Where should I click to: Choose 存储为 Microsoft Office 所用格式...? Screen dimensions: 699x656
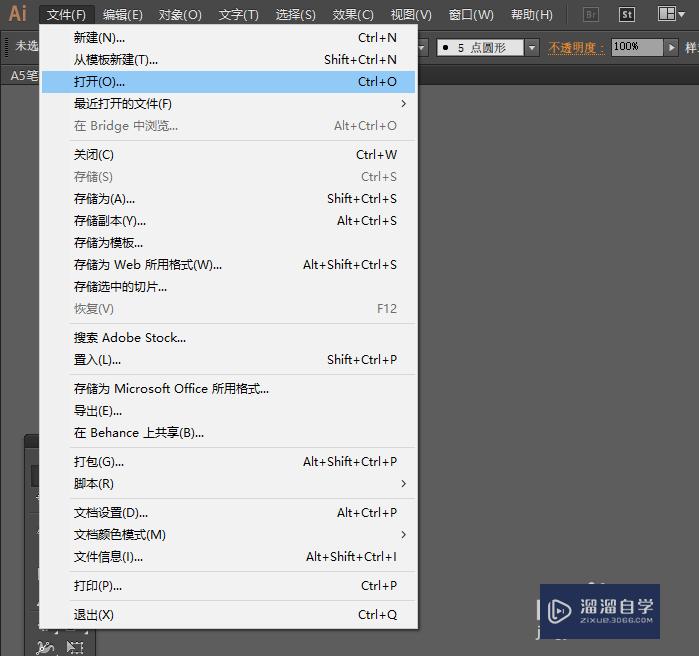(x=228, y=389)
